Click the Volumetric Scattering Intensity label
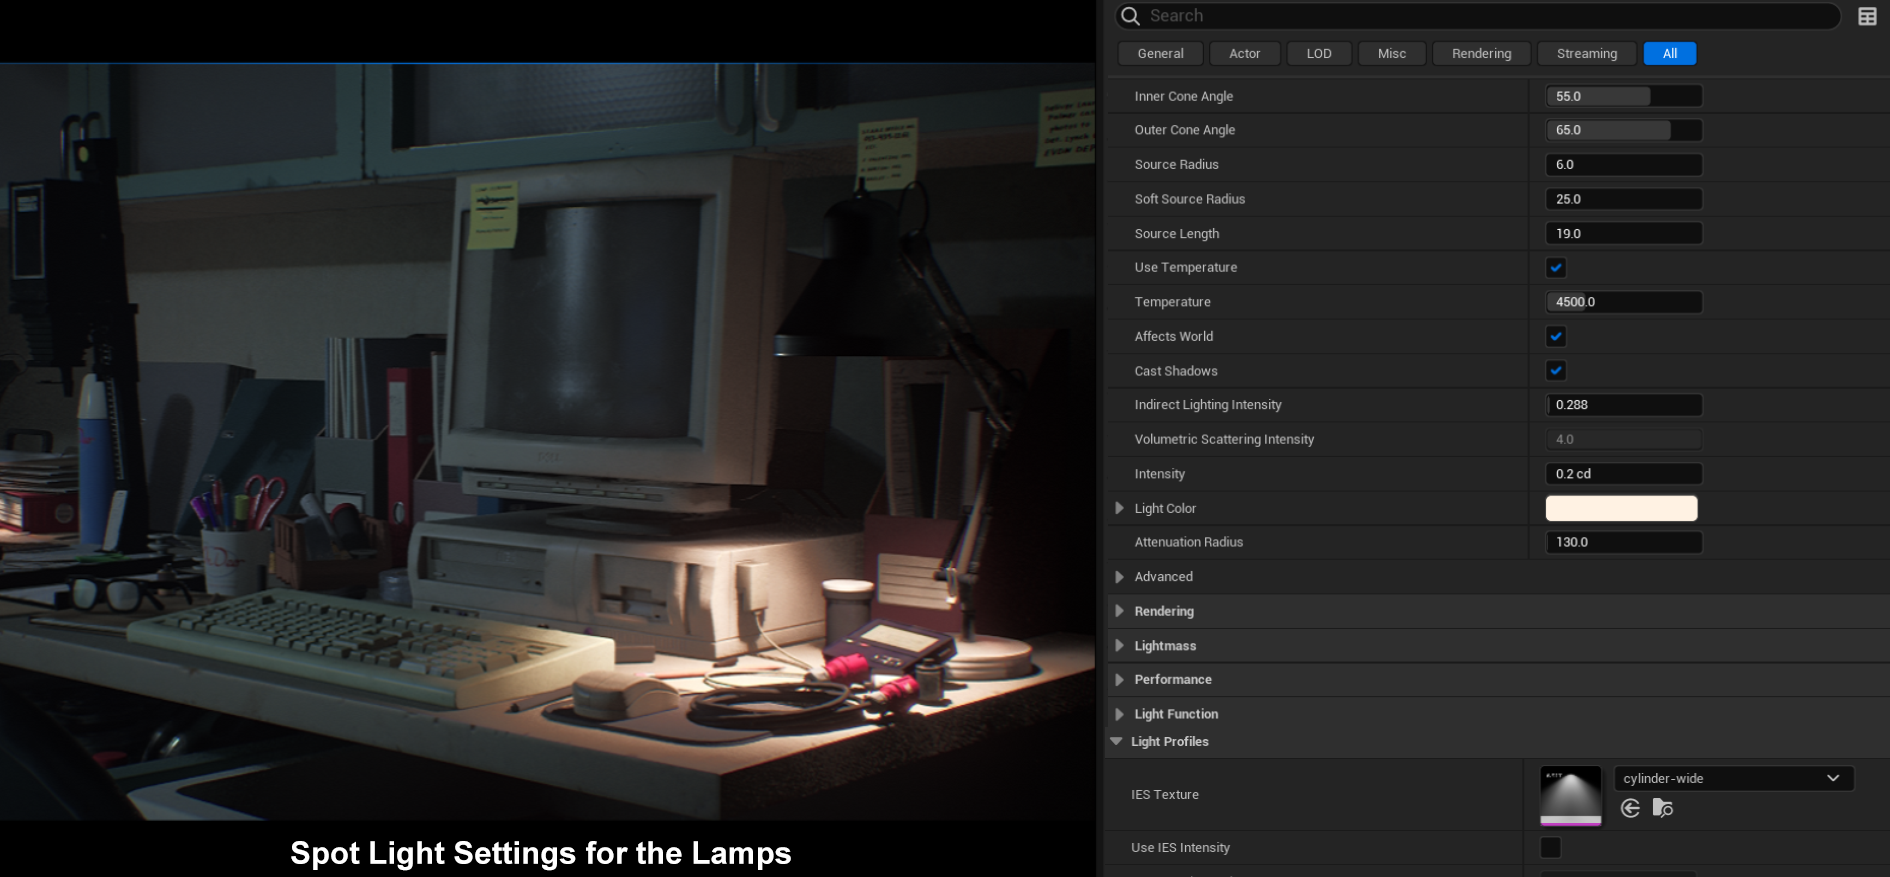This screenshot has height=877, width=1890. coord(1224,439)
